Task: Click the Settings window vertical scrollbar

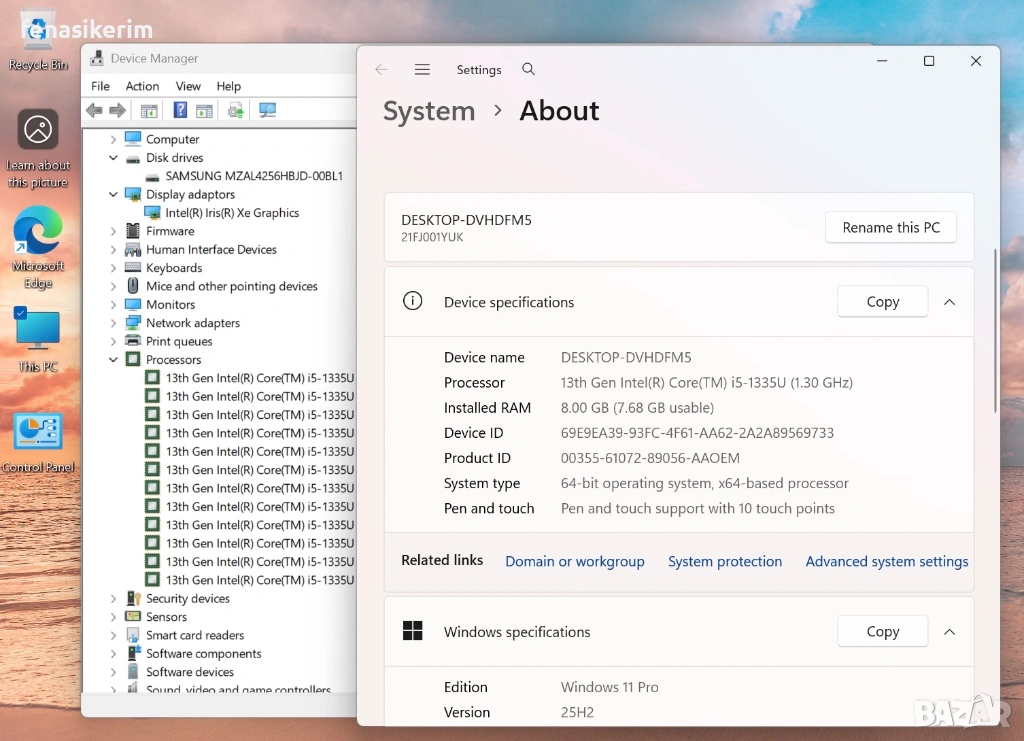Action: click(995, 330)
